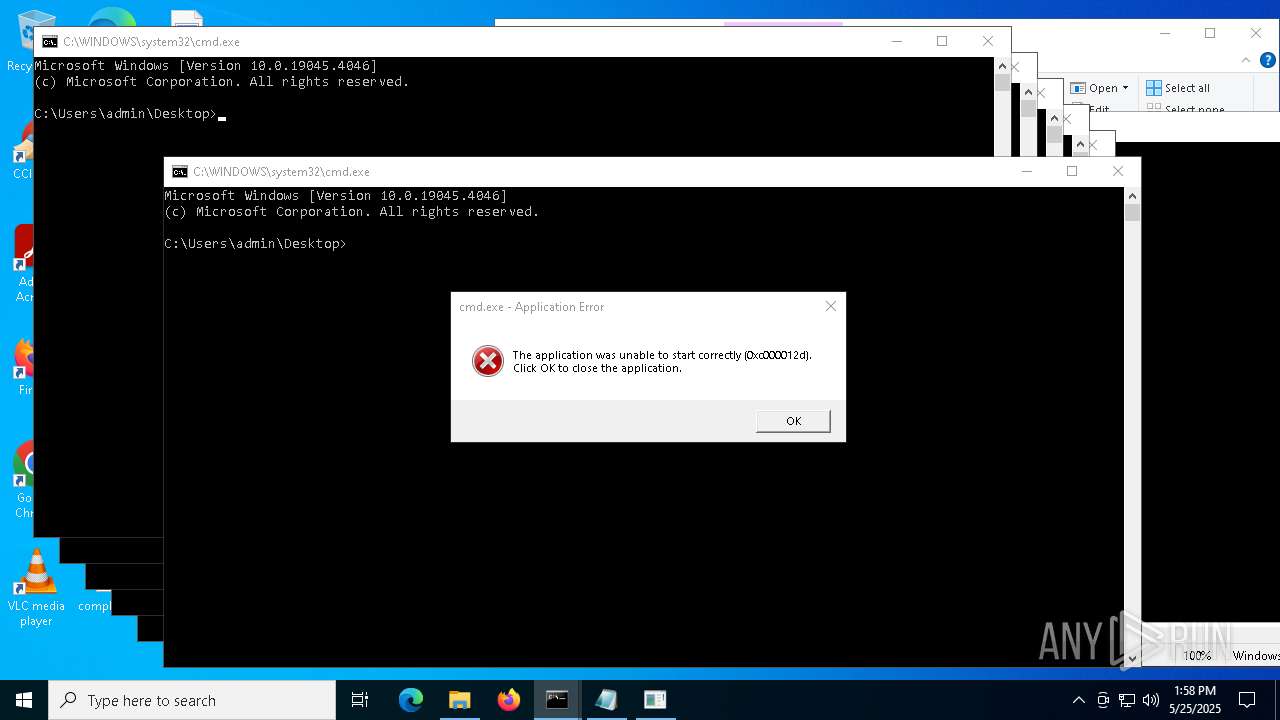Select the Adobe Acrobat desktop shortcut

click(24, 263)
